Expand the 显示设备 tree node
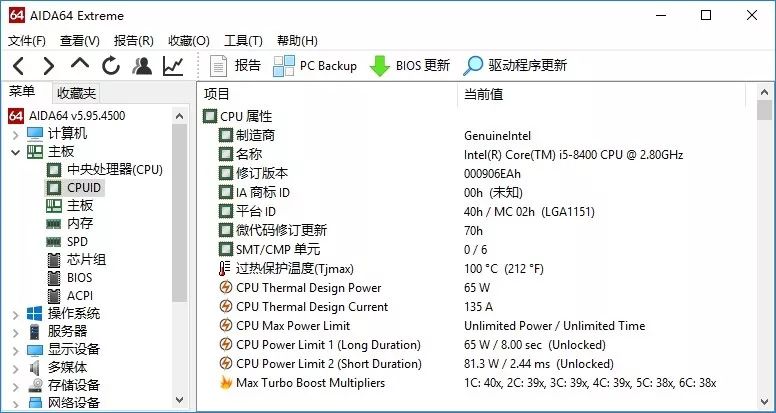776x413 pixels. [x=16, y=350]
